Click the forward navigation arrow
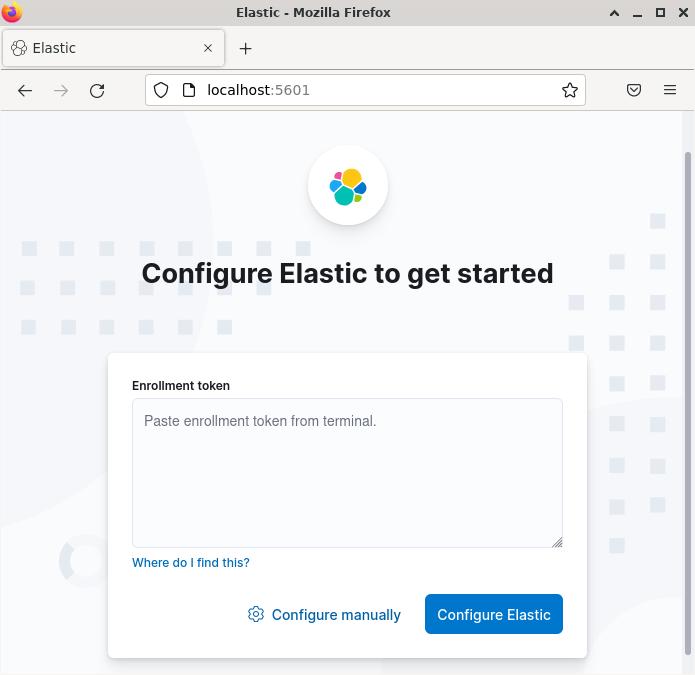Image resolution: width=695 pixels, height=675 pixels. (61, 91)
